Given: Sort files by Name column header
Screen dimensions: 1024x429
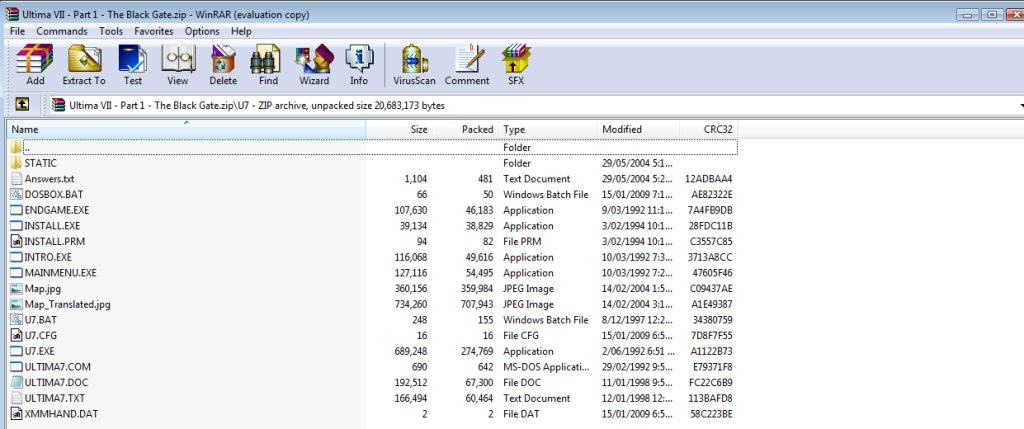Looking at the screenshot, I should pyautogui.click(x=187, y=129).
